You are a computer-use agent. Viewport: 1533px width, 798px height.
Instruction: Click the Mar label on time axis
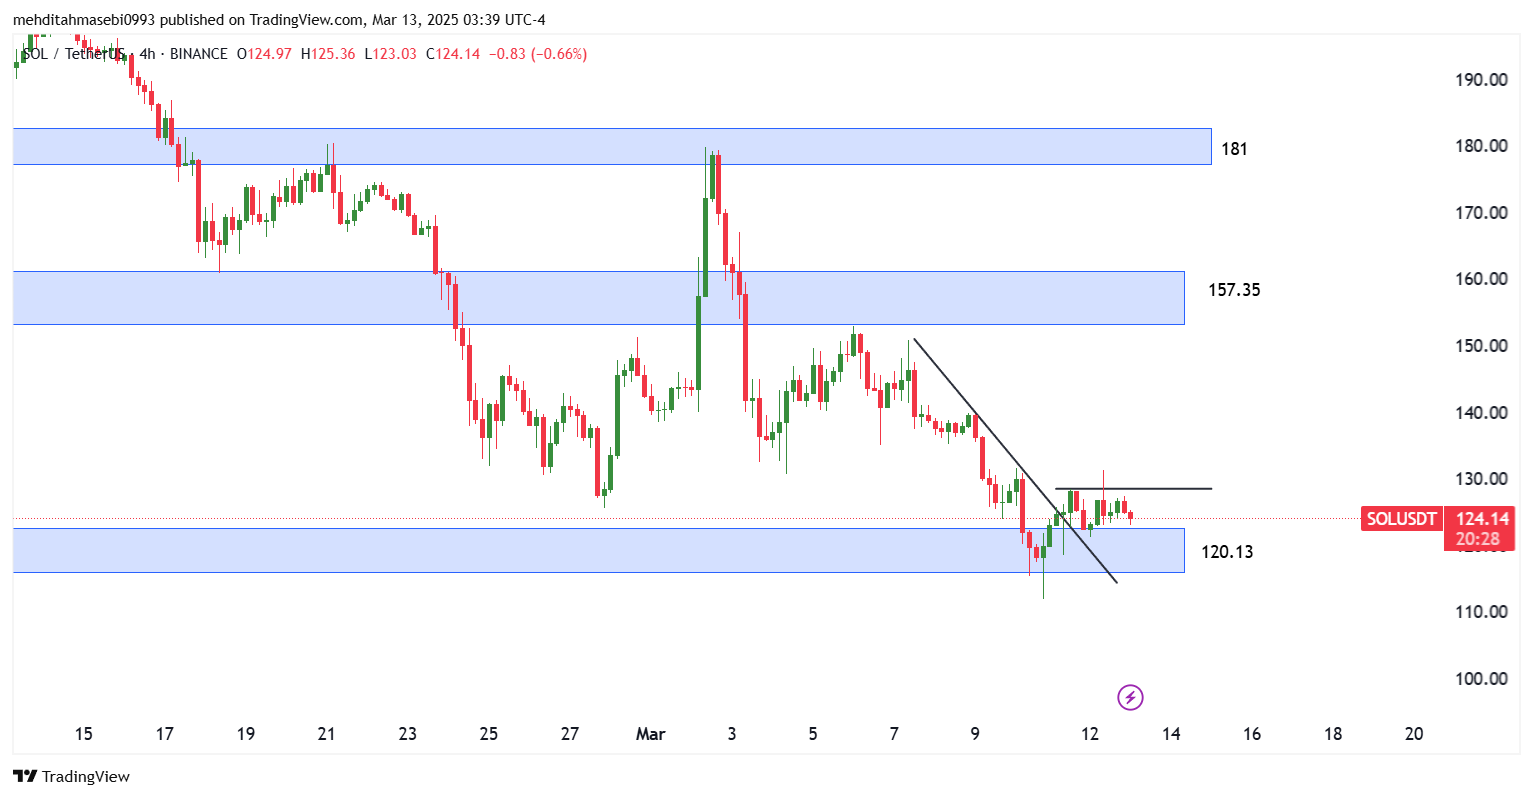[651, 734]
